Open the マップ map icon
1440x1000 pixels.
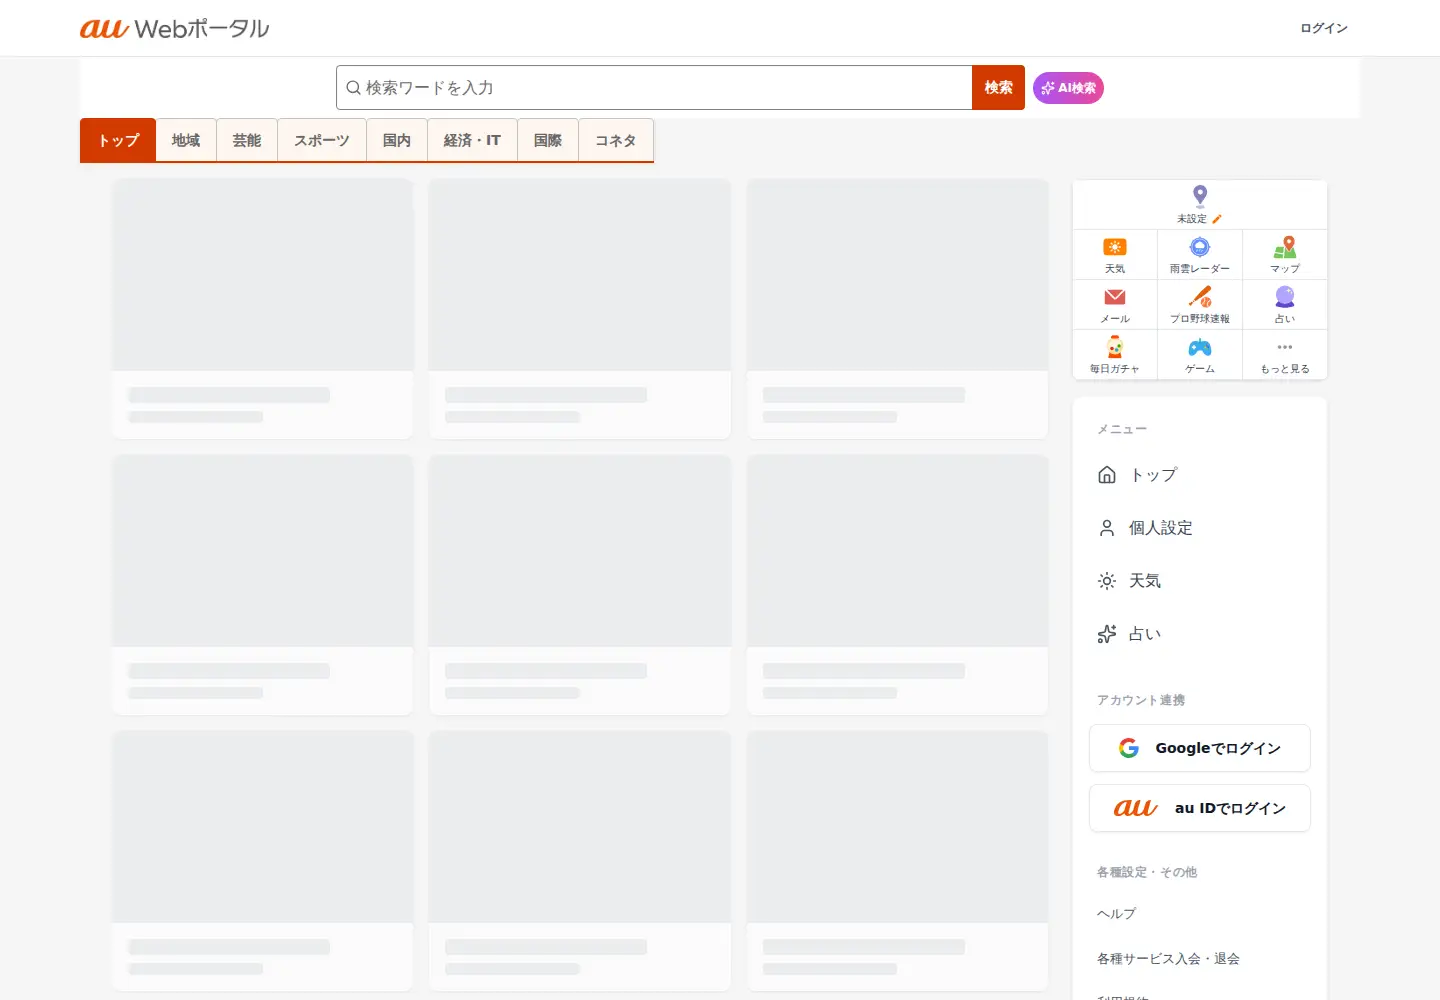point(1285,247)
